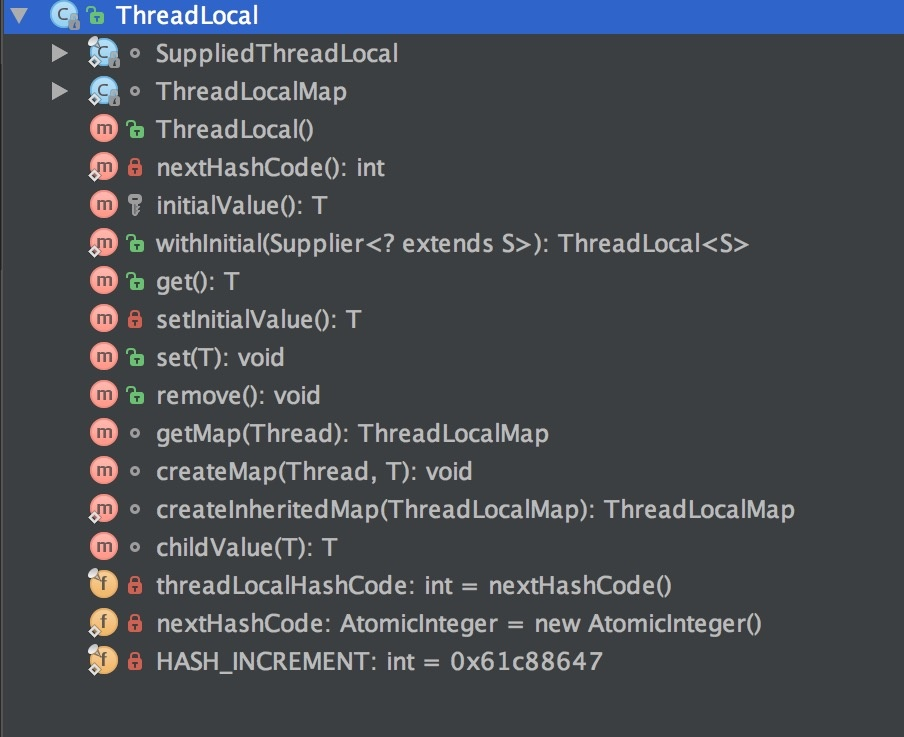Click the method icon beside remove()
904x737 pixels.
106,394
